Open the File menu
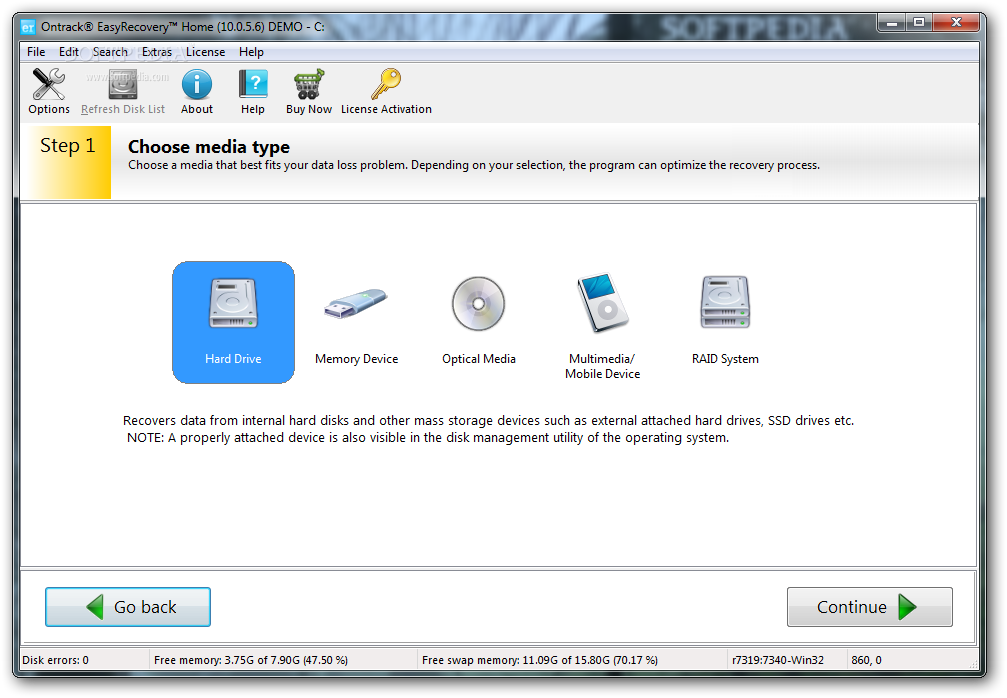Screen dimensions: 1007x698 click(36, 52)
